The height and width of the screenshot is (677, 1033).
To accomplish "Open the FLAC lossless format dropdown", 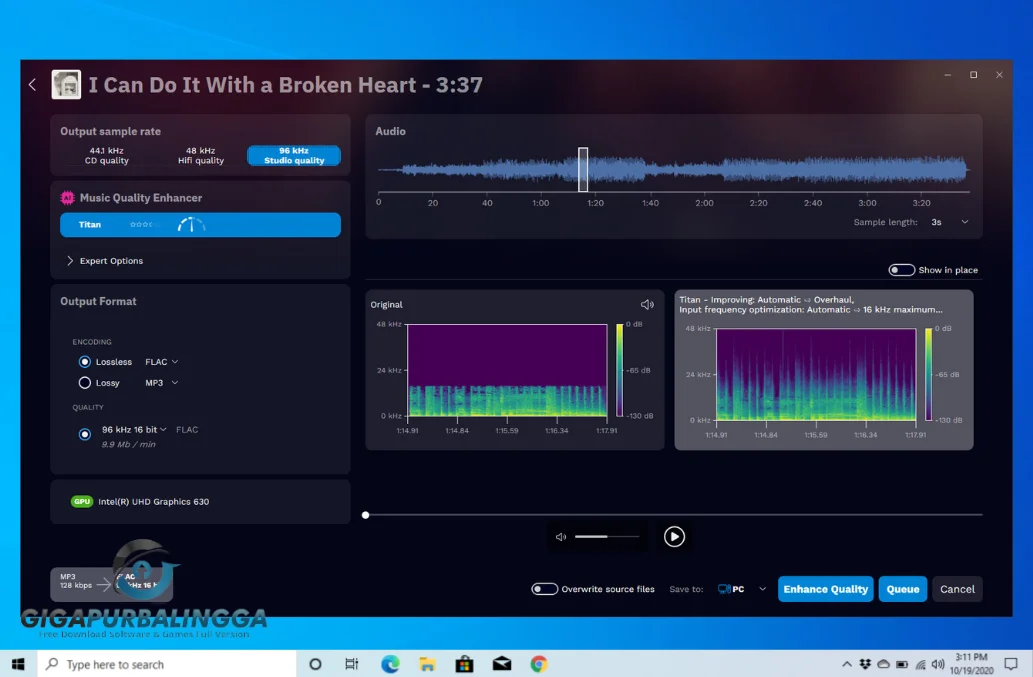I will pos(161,362).
